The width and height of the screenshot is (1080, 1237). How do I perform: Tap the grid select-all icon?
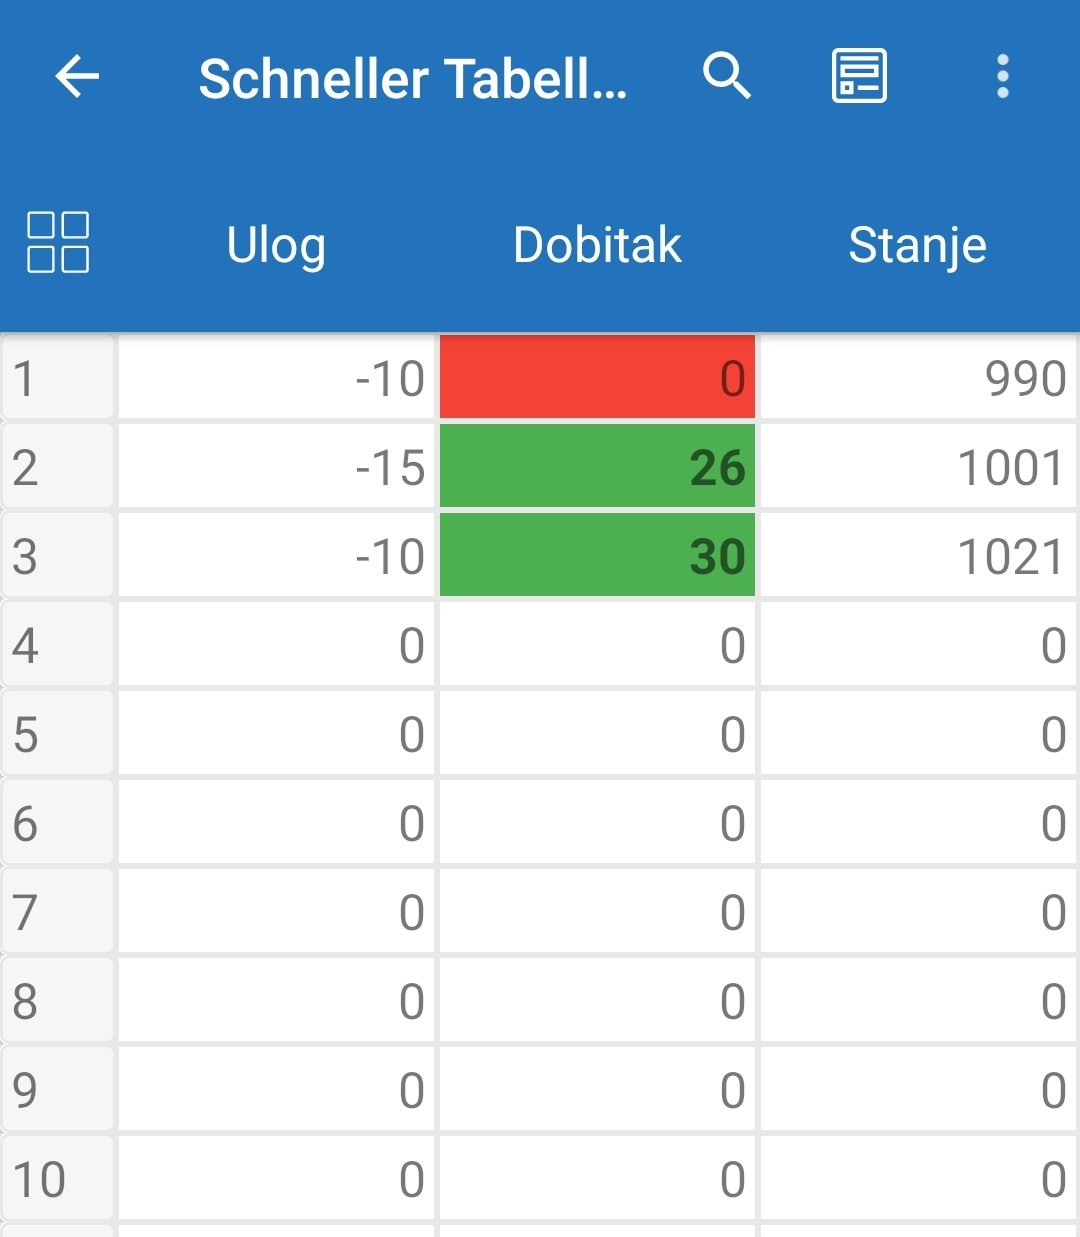(58, 243)
